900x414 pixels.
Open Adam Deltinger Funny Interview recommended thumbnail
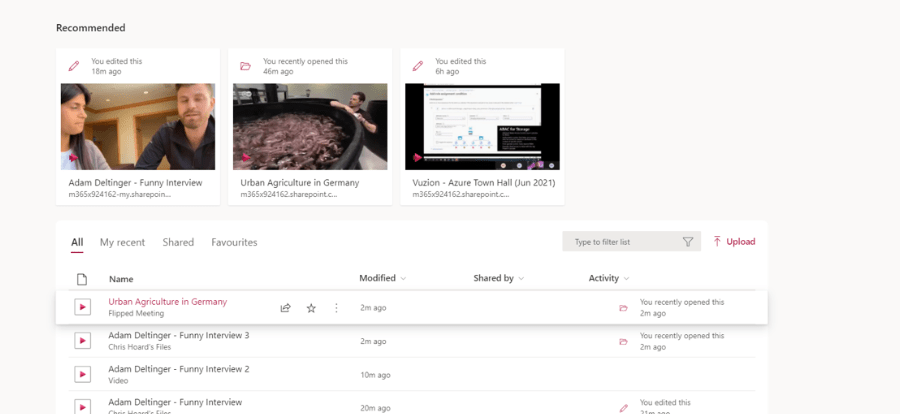click(138, 126)
